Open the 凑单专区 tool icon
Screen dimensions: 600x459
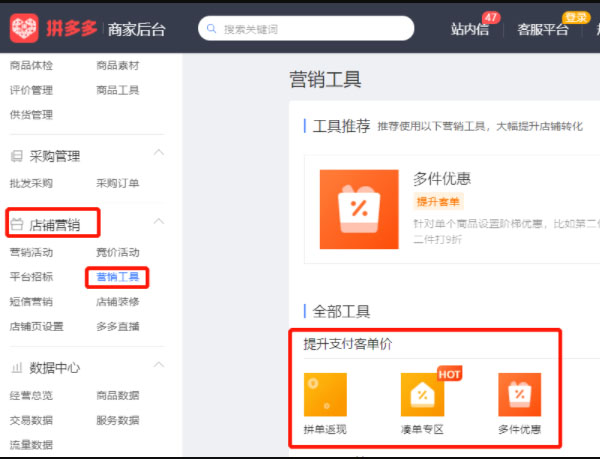coord(422,394)
